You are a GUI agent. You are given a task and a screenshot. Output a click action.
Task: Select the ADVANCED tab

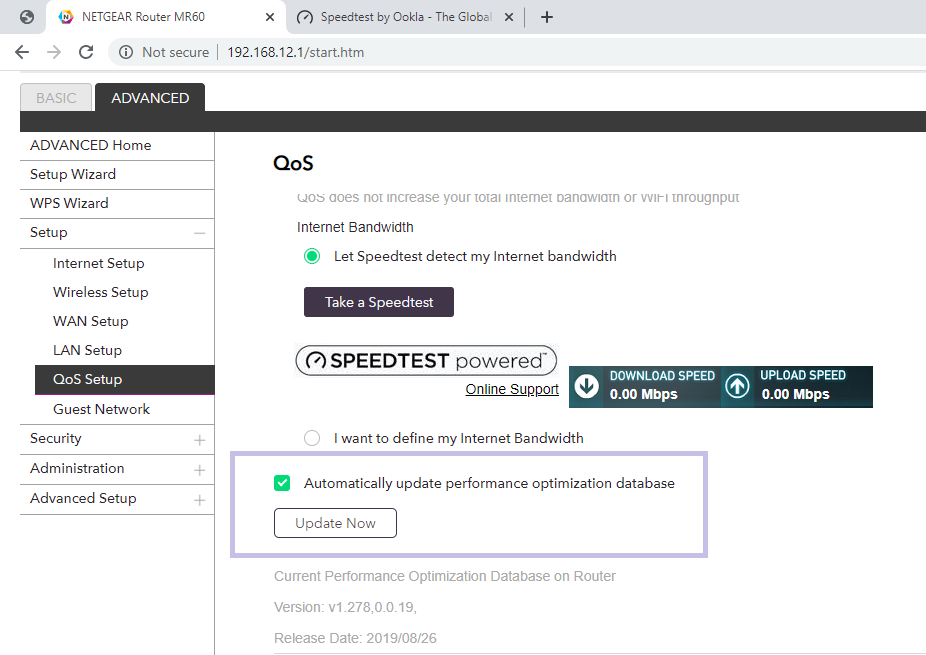coord(150,97)
